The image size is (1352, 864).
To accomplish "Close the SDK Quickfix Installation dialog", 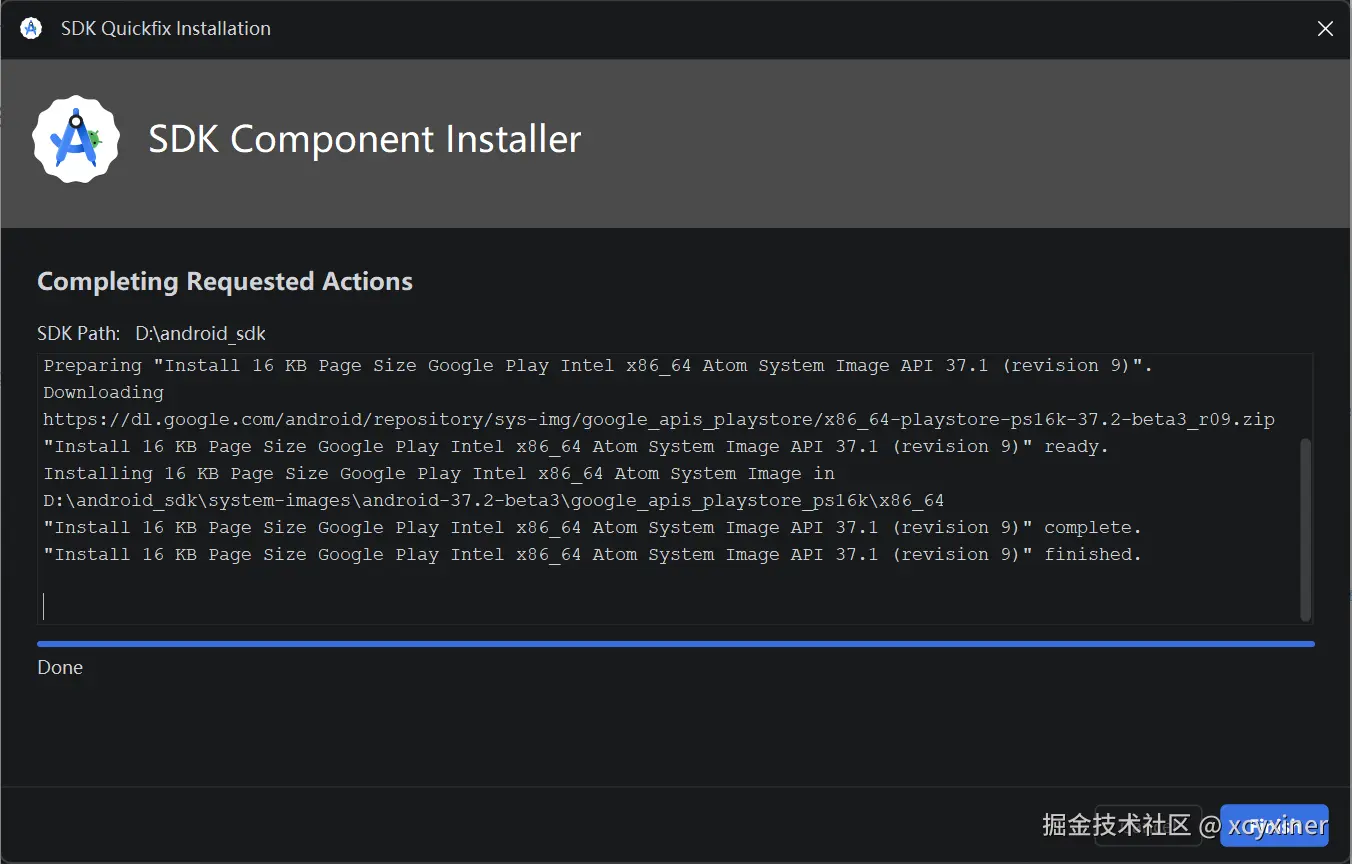I will [x=1325, y=29].
